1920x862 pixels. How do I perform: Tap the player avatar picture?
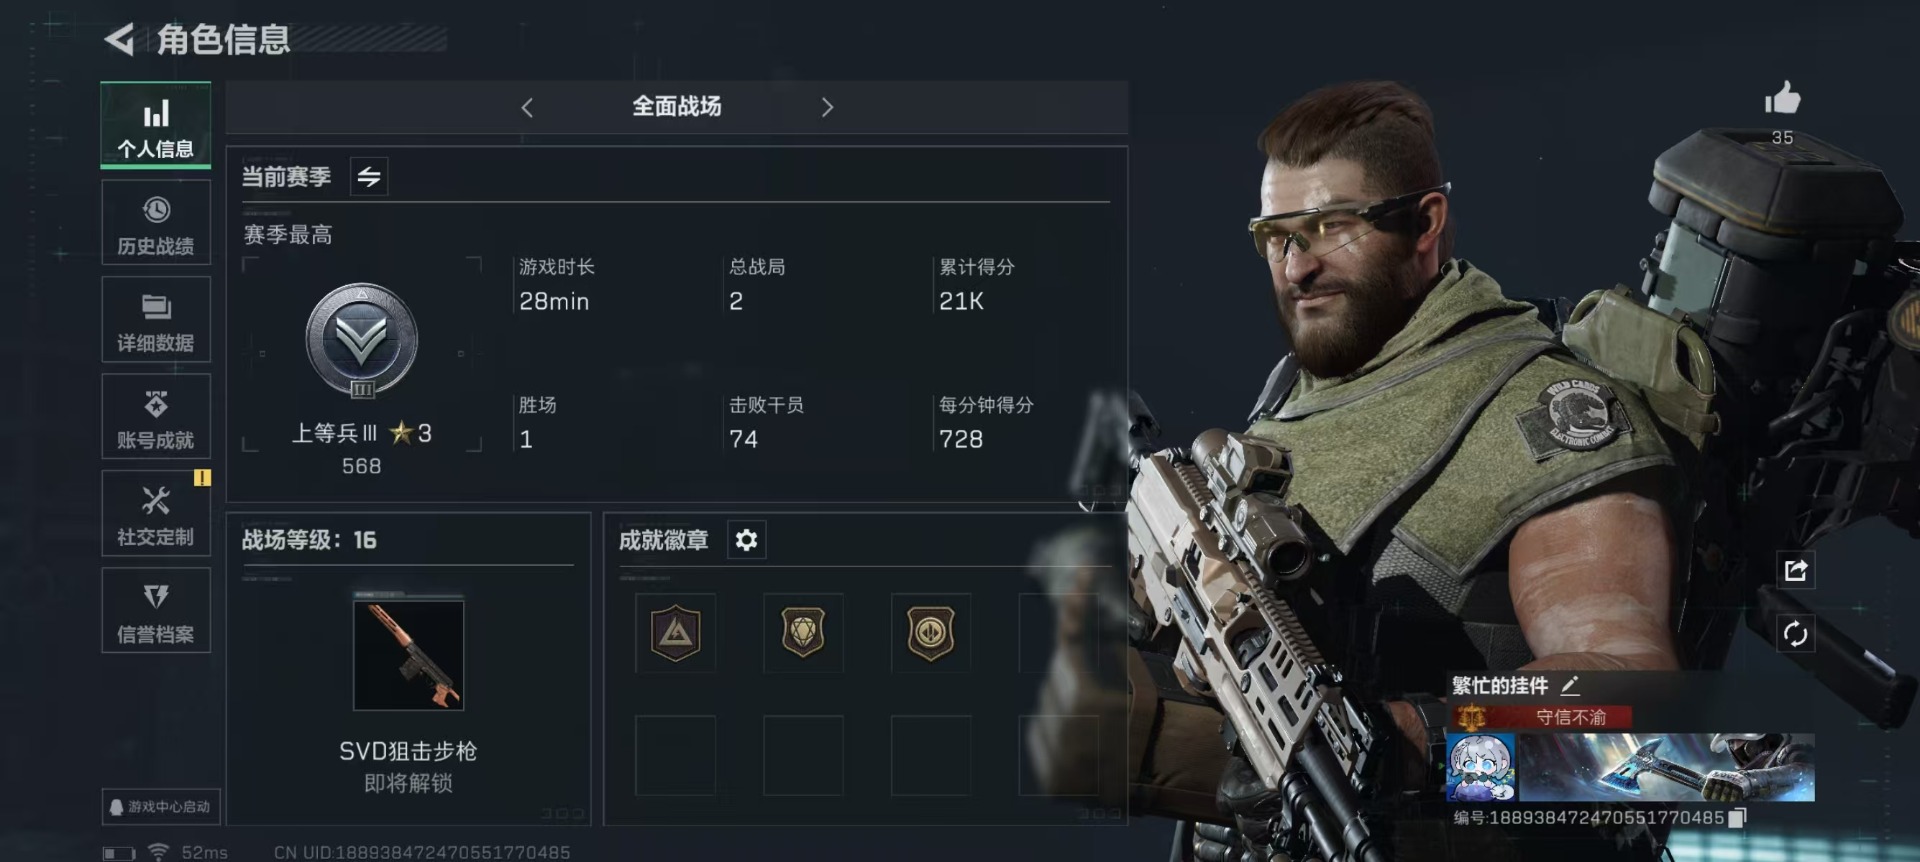1481,767
